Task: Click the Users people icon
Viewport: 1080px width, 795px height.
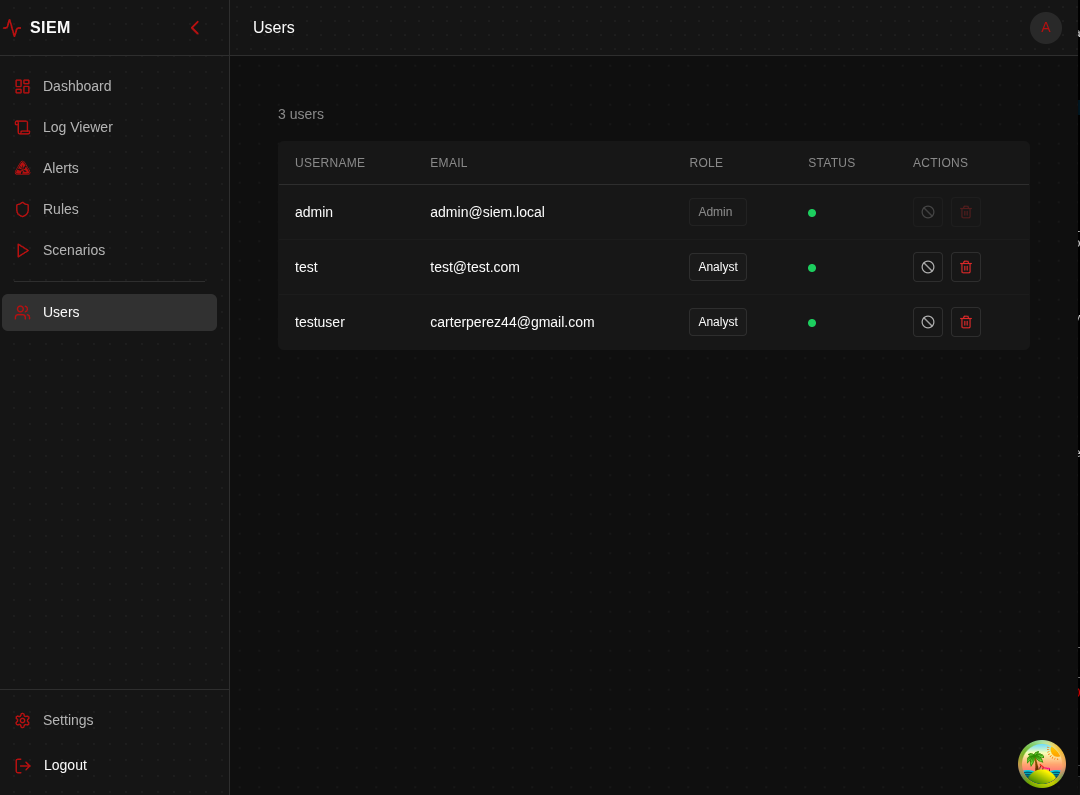Action: coord(23,312)
